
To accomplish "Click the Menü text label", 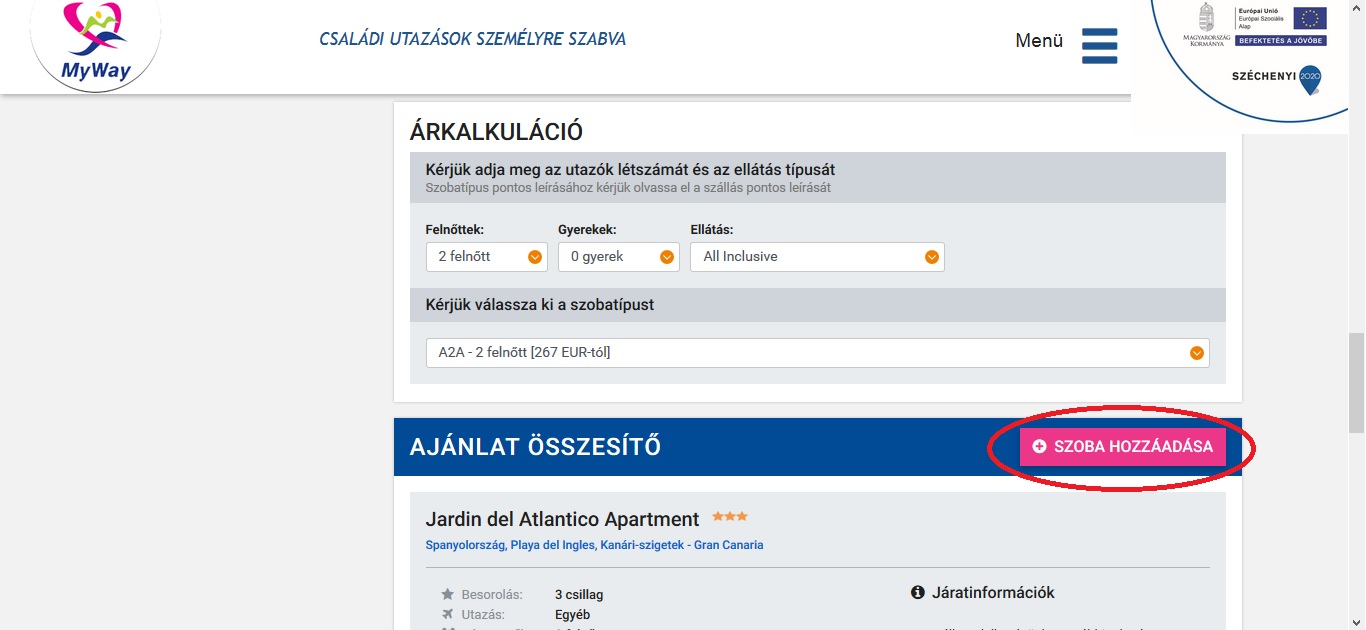I will (1039, 41).
